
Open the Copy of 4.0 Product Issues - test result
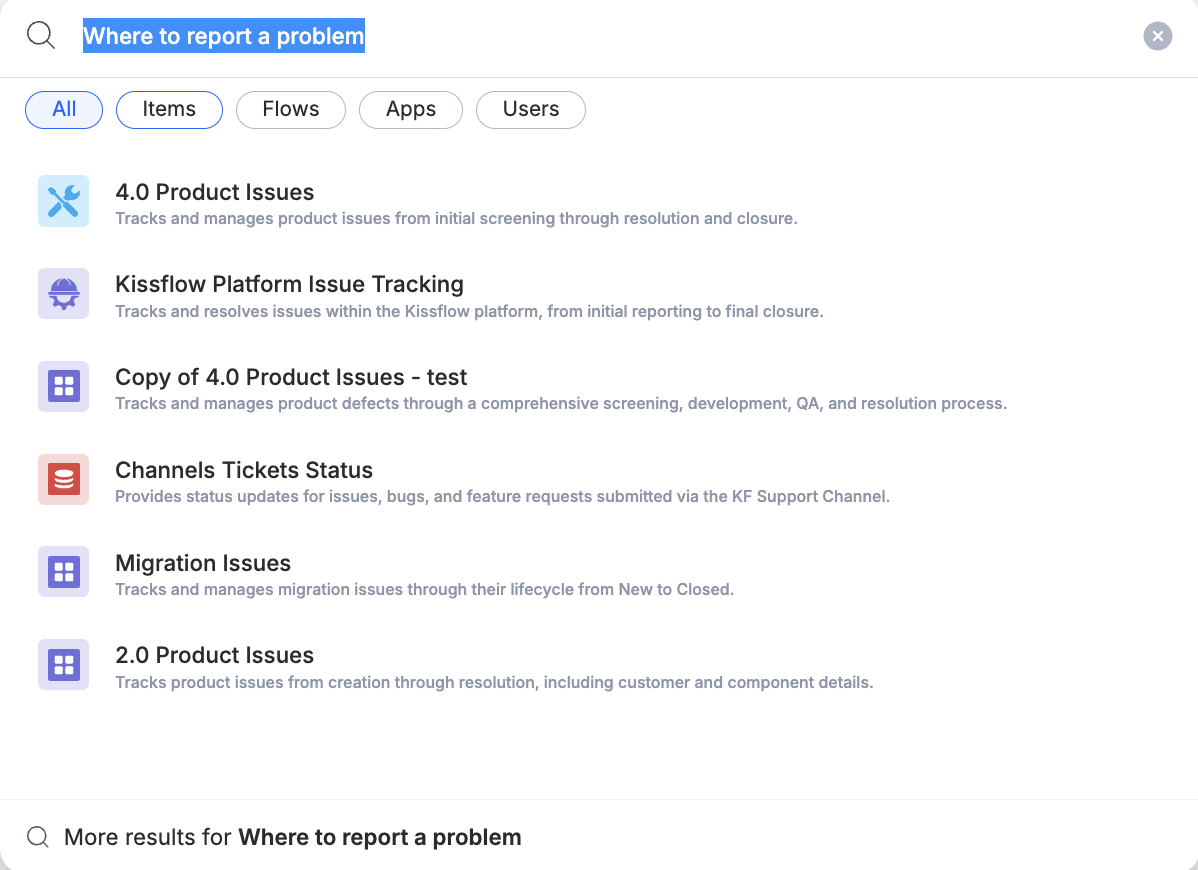click(291, 377)
